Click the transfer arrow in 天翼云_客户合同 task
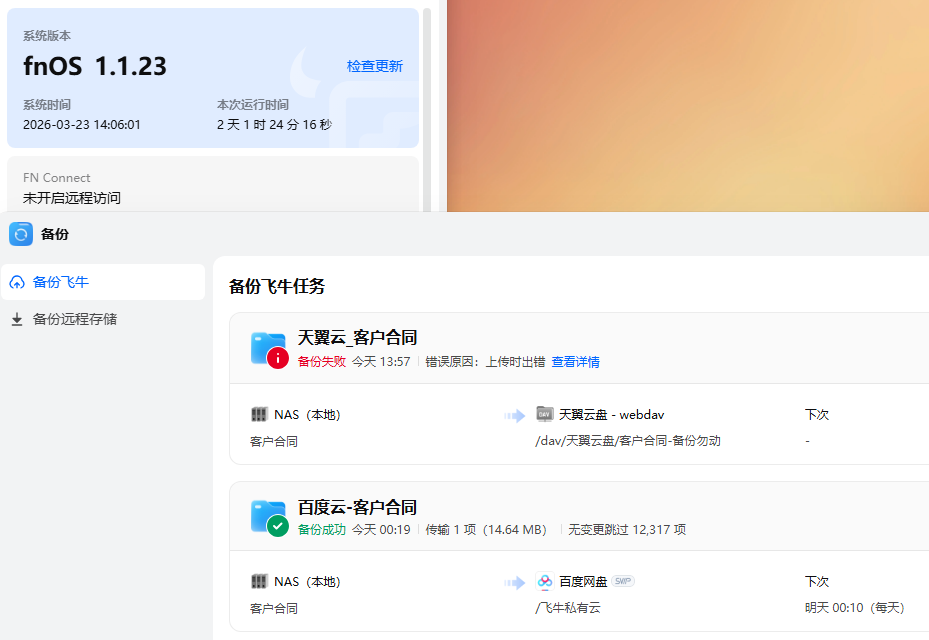The image size is (929, 640). tap(514, 415)
